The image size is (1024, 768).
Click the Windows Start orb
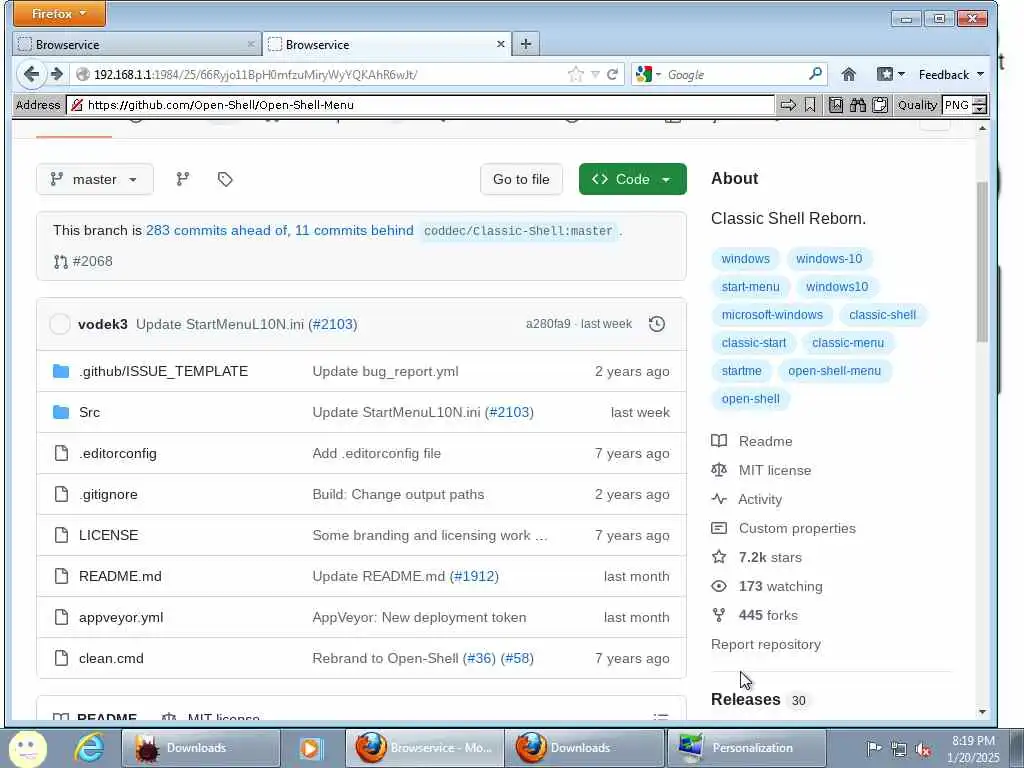pyautogui.click(x=27, y=748)
